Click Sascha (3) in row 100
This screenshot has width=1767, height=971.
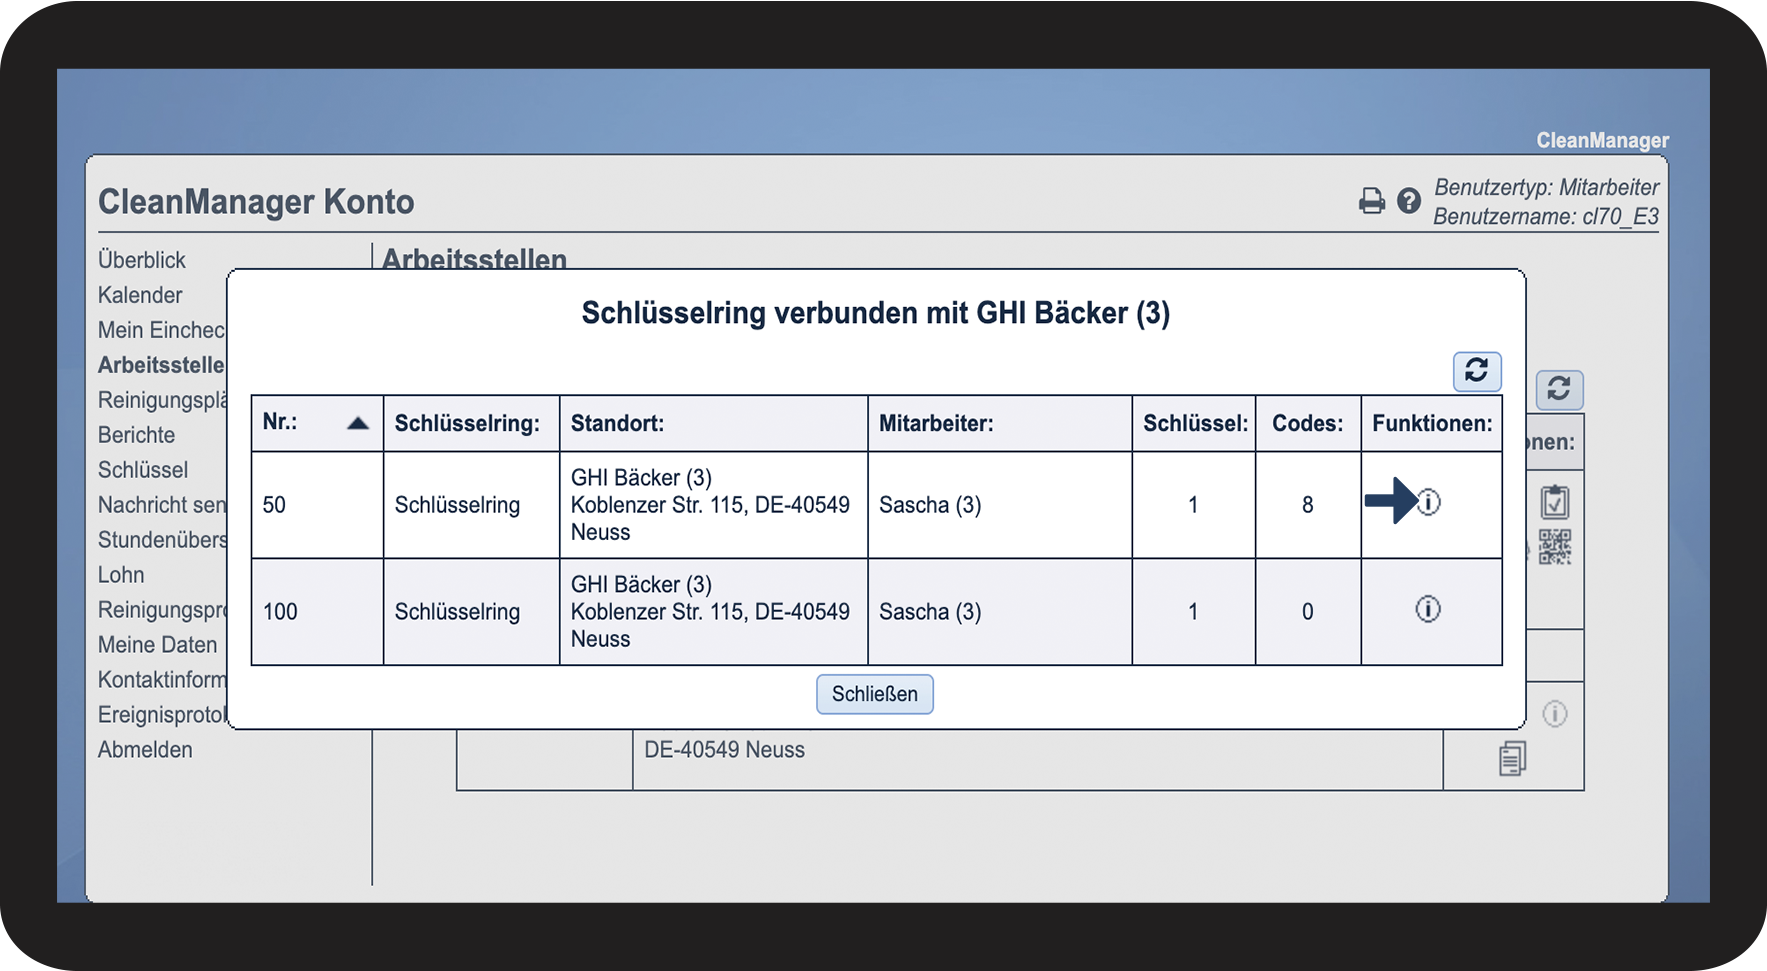(x=930, y=612)
